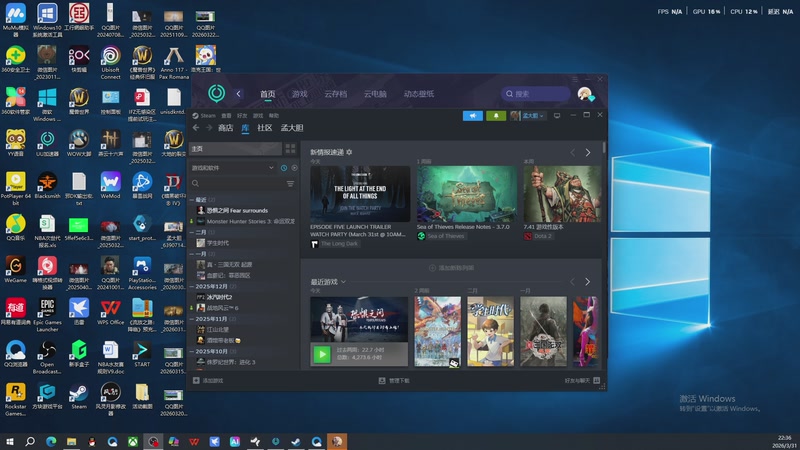This screenshot has width=800, height=450.
Task: Click the Steam library vertical scrollbar
Action: pyautogui.click(x=604, y=148)
